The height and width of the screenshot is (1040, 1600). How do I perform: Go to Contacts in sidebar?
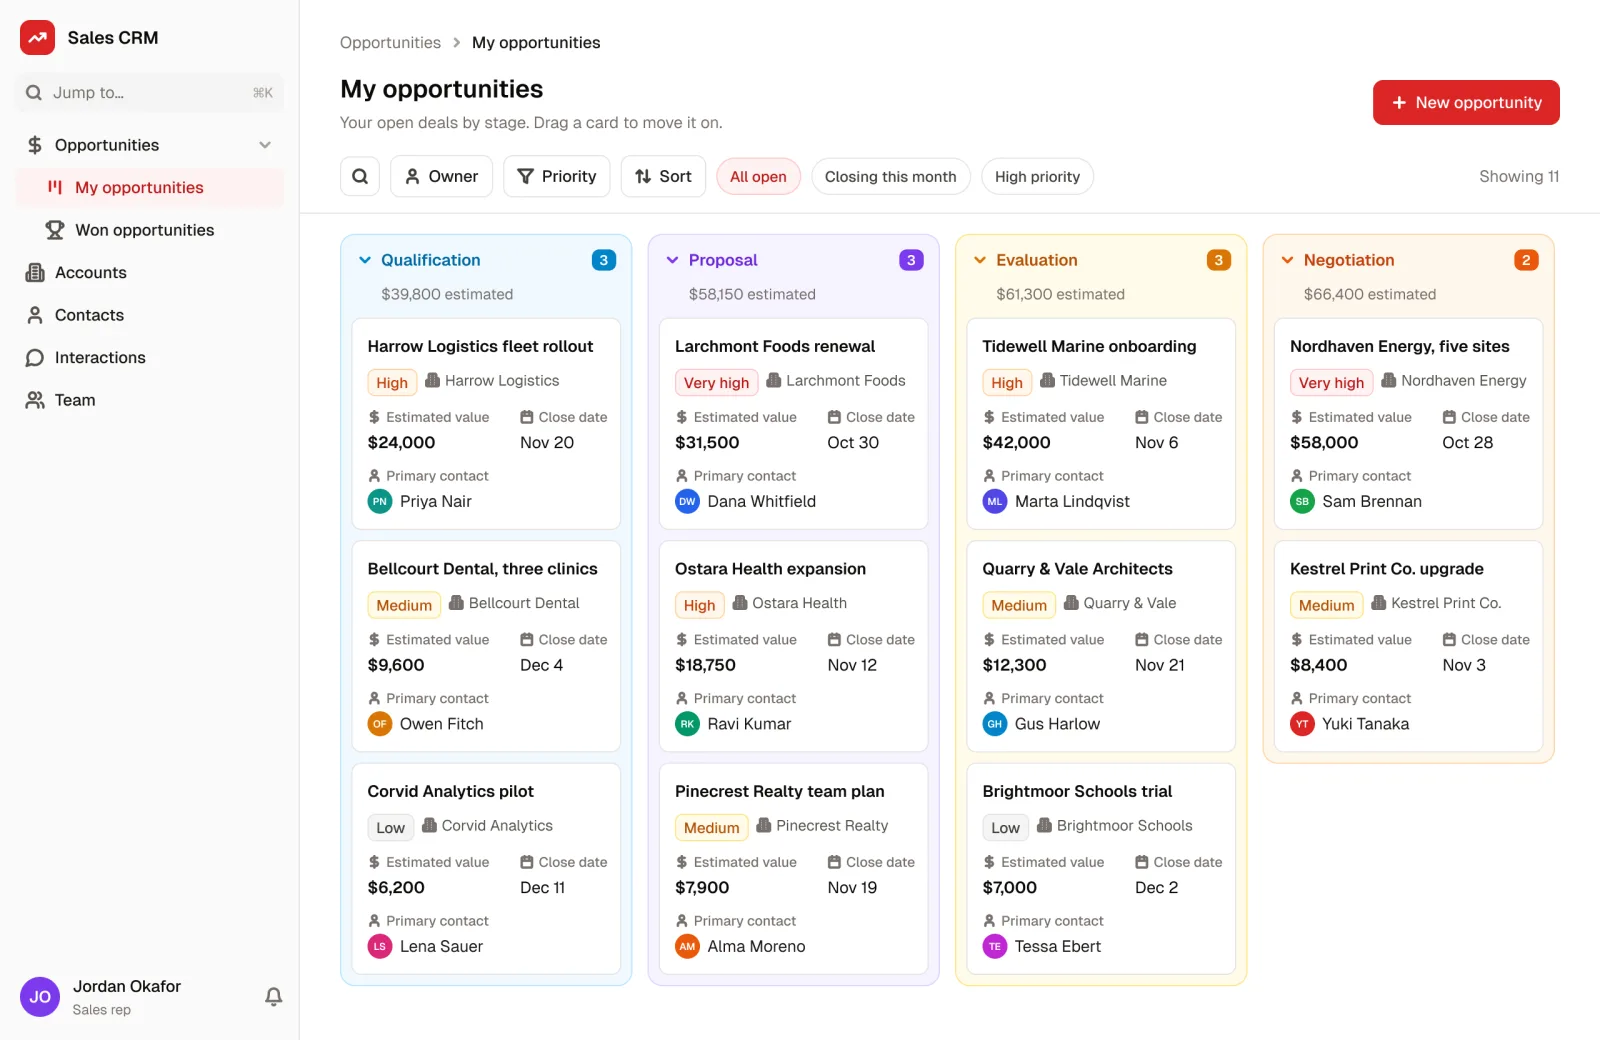point(150,315)
